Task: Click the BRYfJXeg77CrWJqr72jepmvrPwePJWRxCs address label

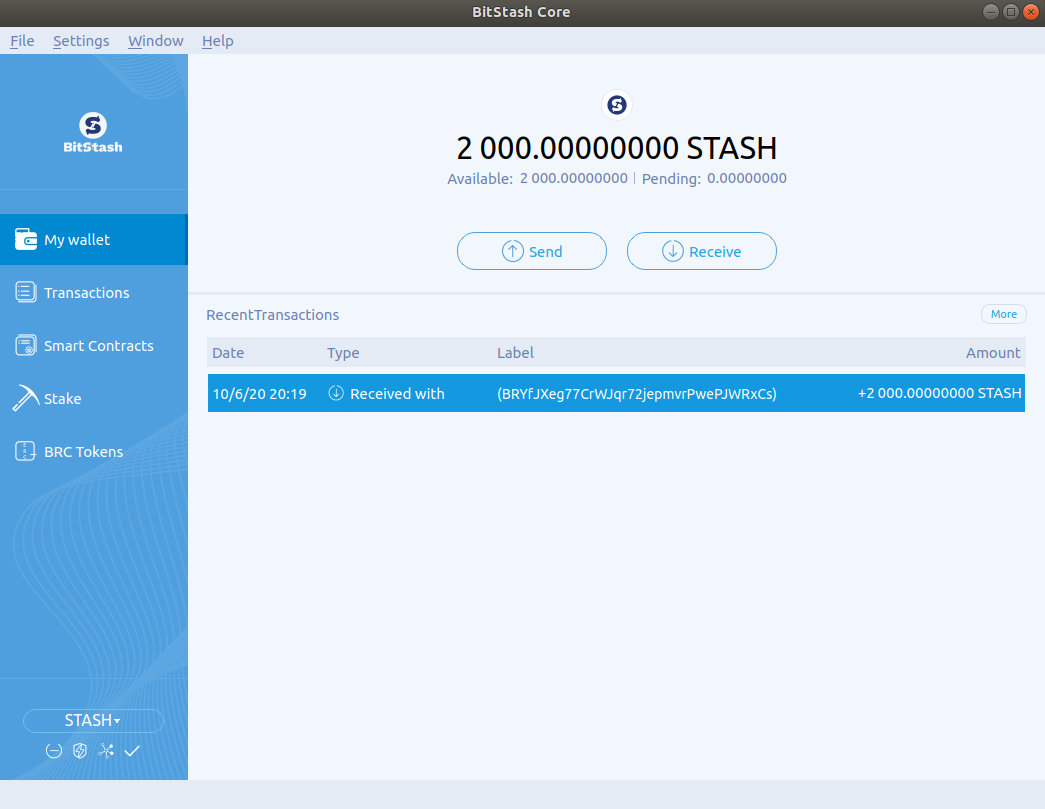Action: (636, 394)
